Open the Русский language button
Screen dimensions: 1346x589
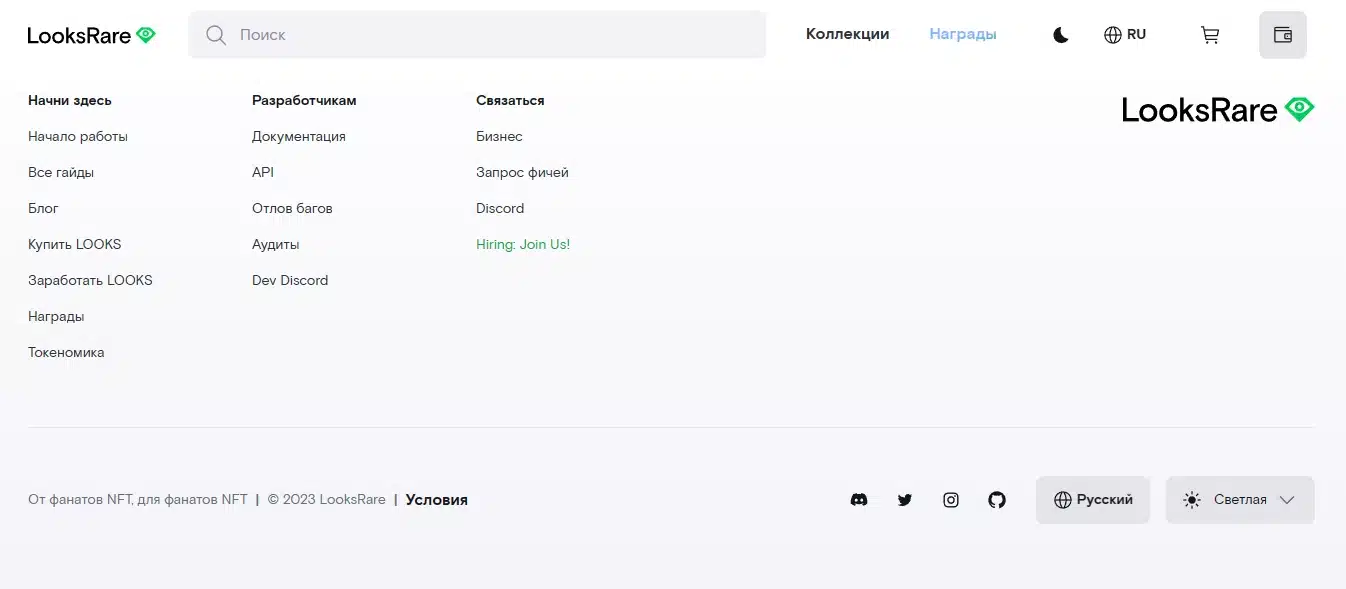click(x=1093, y=500)
